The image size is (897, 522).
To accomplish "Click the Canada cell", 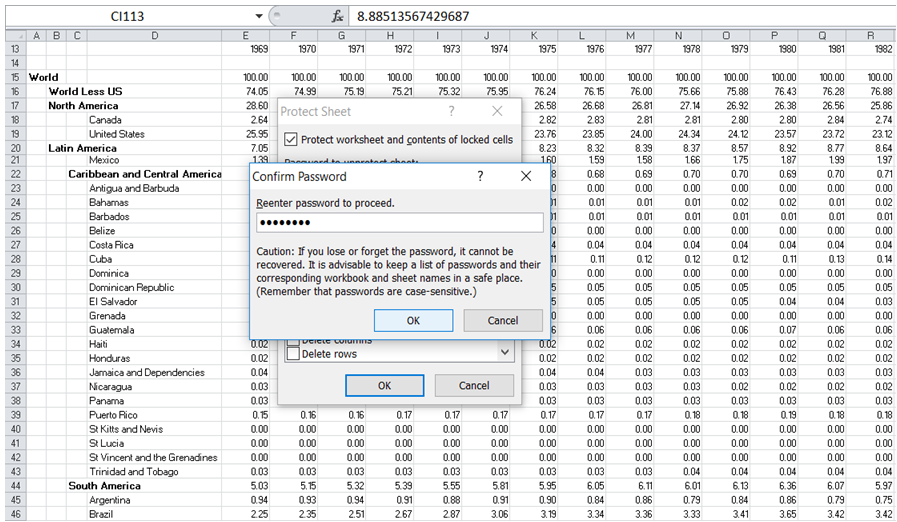I will [105, 120].
